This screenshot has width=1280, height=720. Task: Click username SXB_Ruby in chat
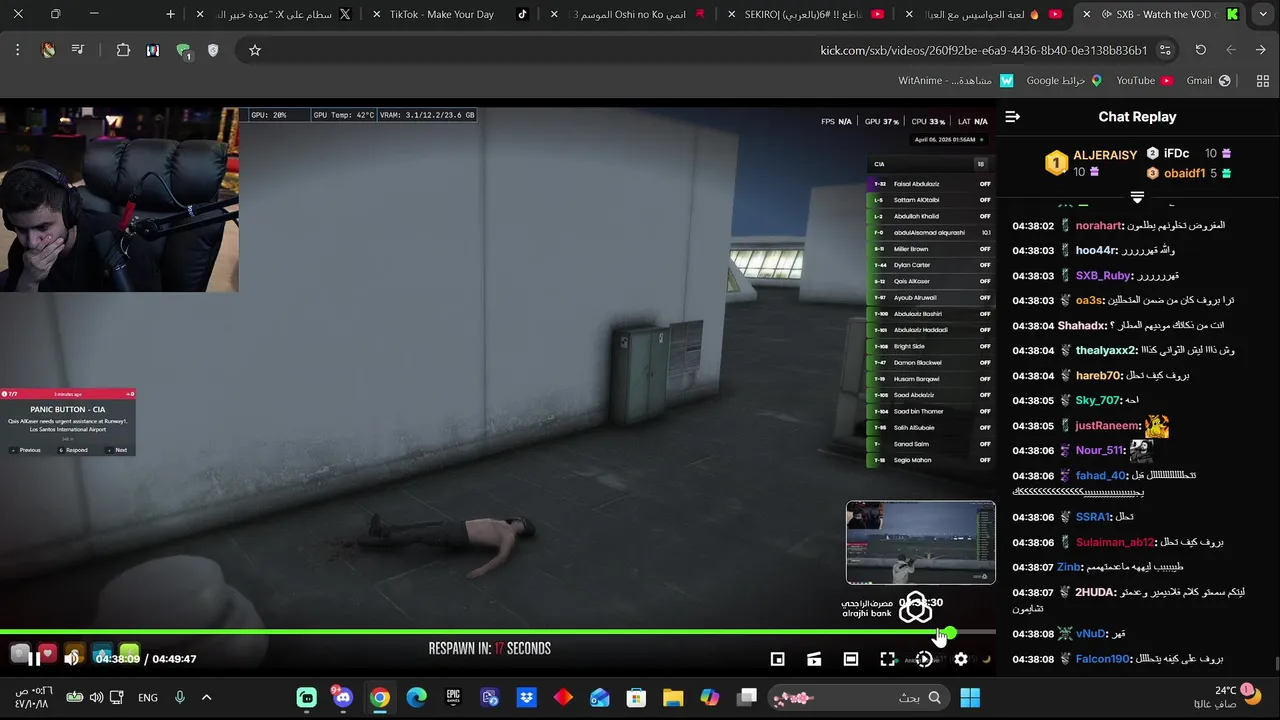[x=1103, y=276]
